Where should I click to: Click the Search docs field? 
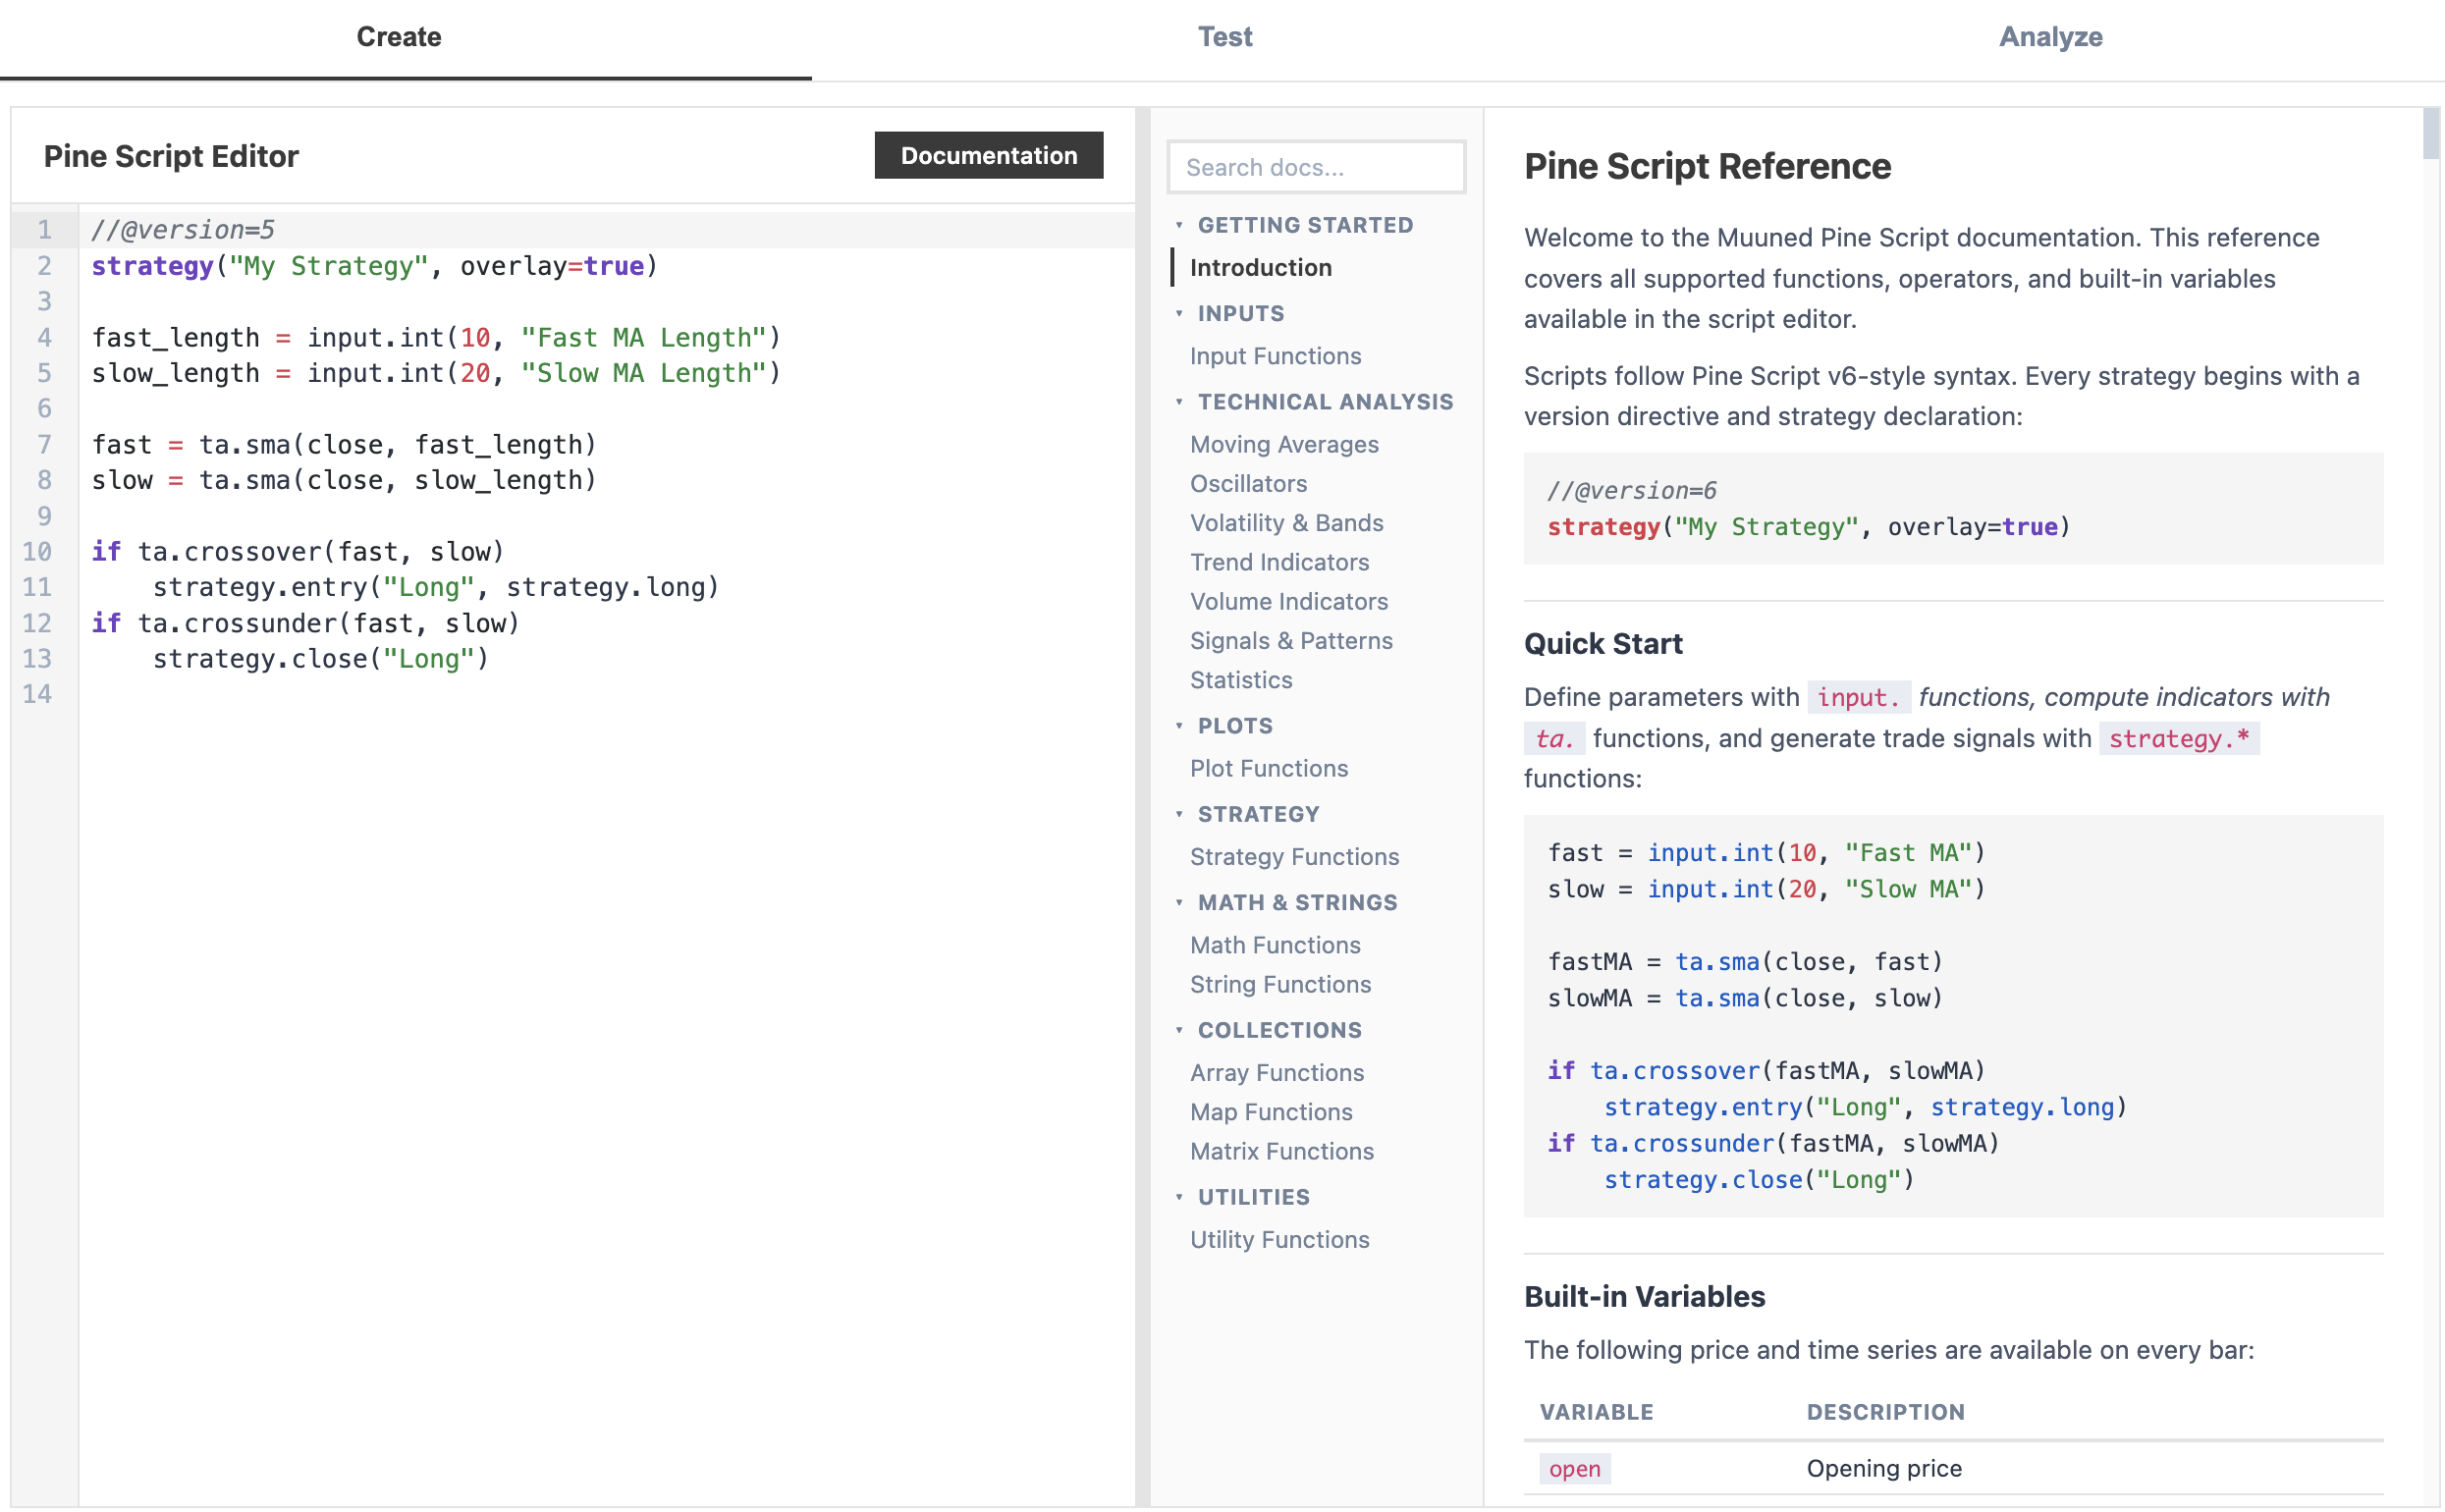click(1314, 167)
